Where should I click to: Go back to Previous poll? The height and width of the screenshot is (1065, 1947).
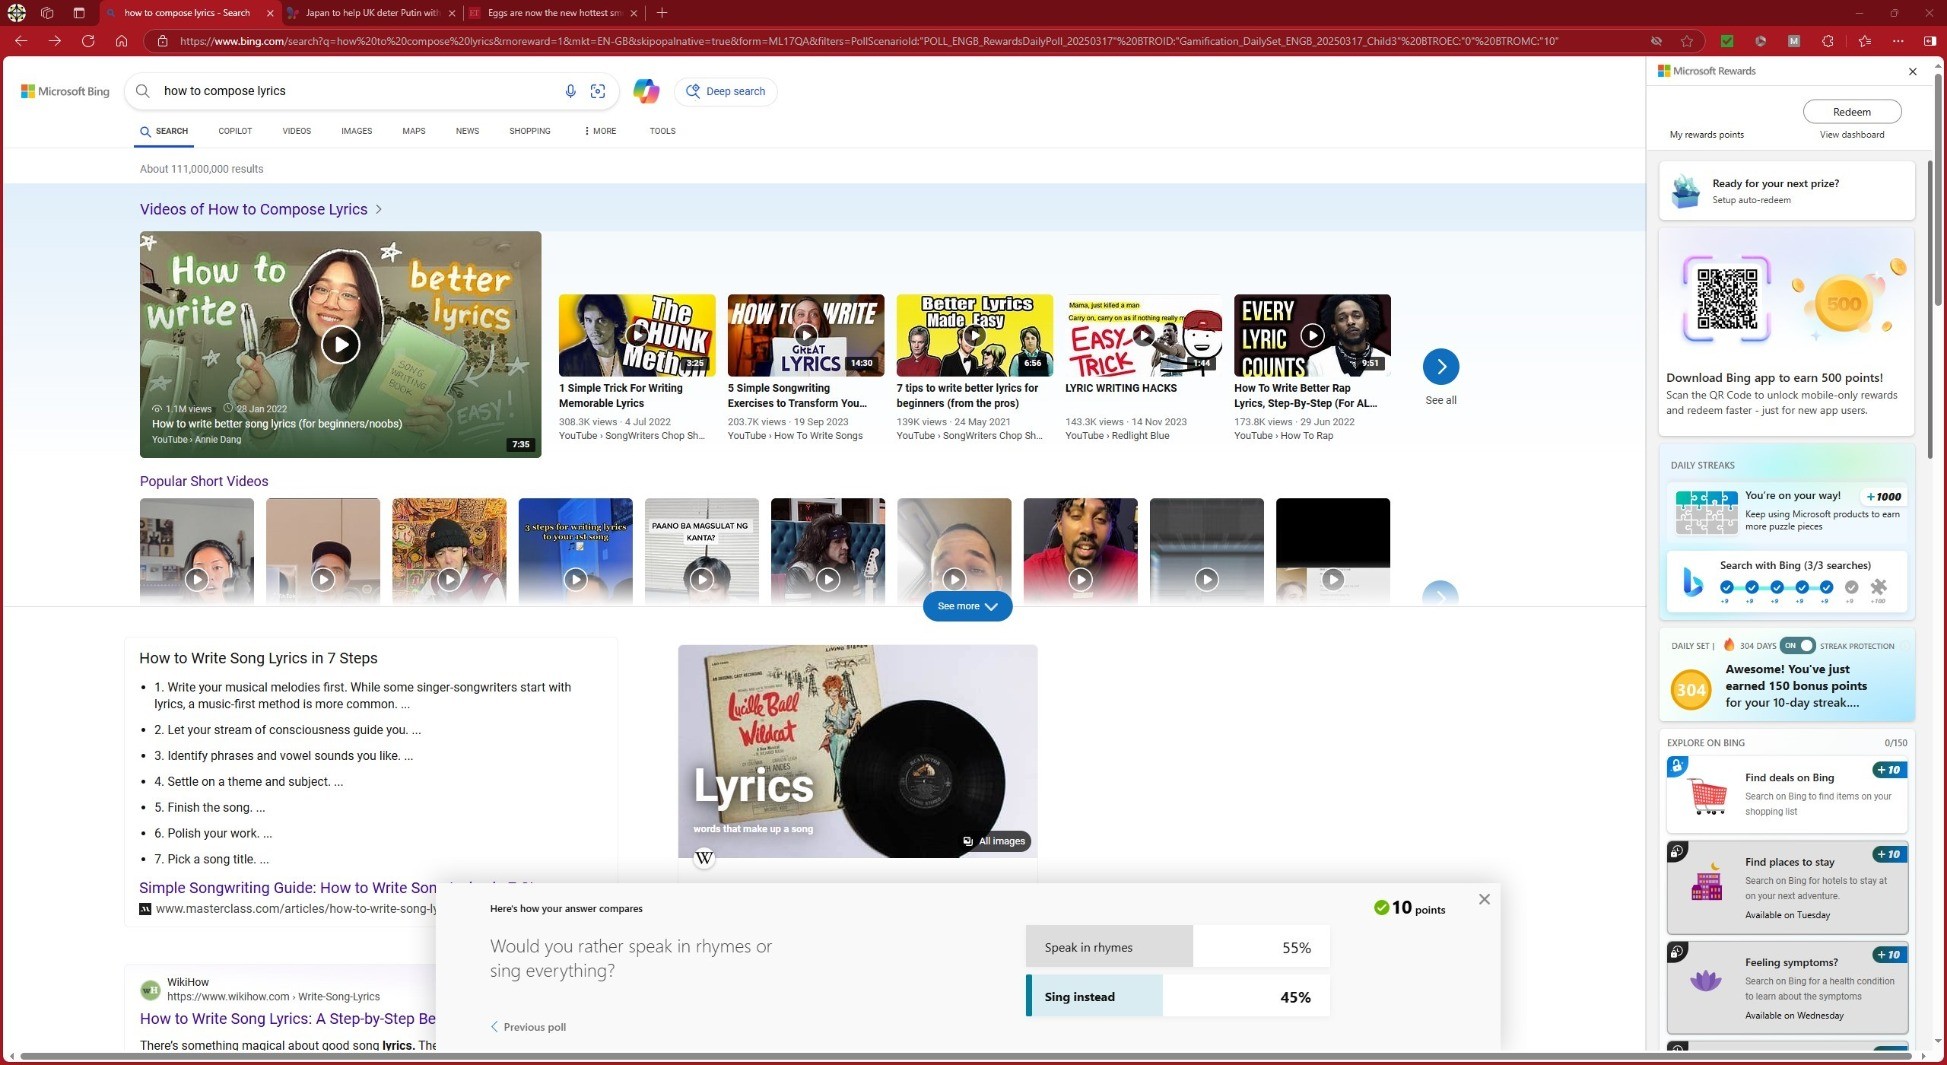[528, 1027]
